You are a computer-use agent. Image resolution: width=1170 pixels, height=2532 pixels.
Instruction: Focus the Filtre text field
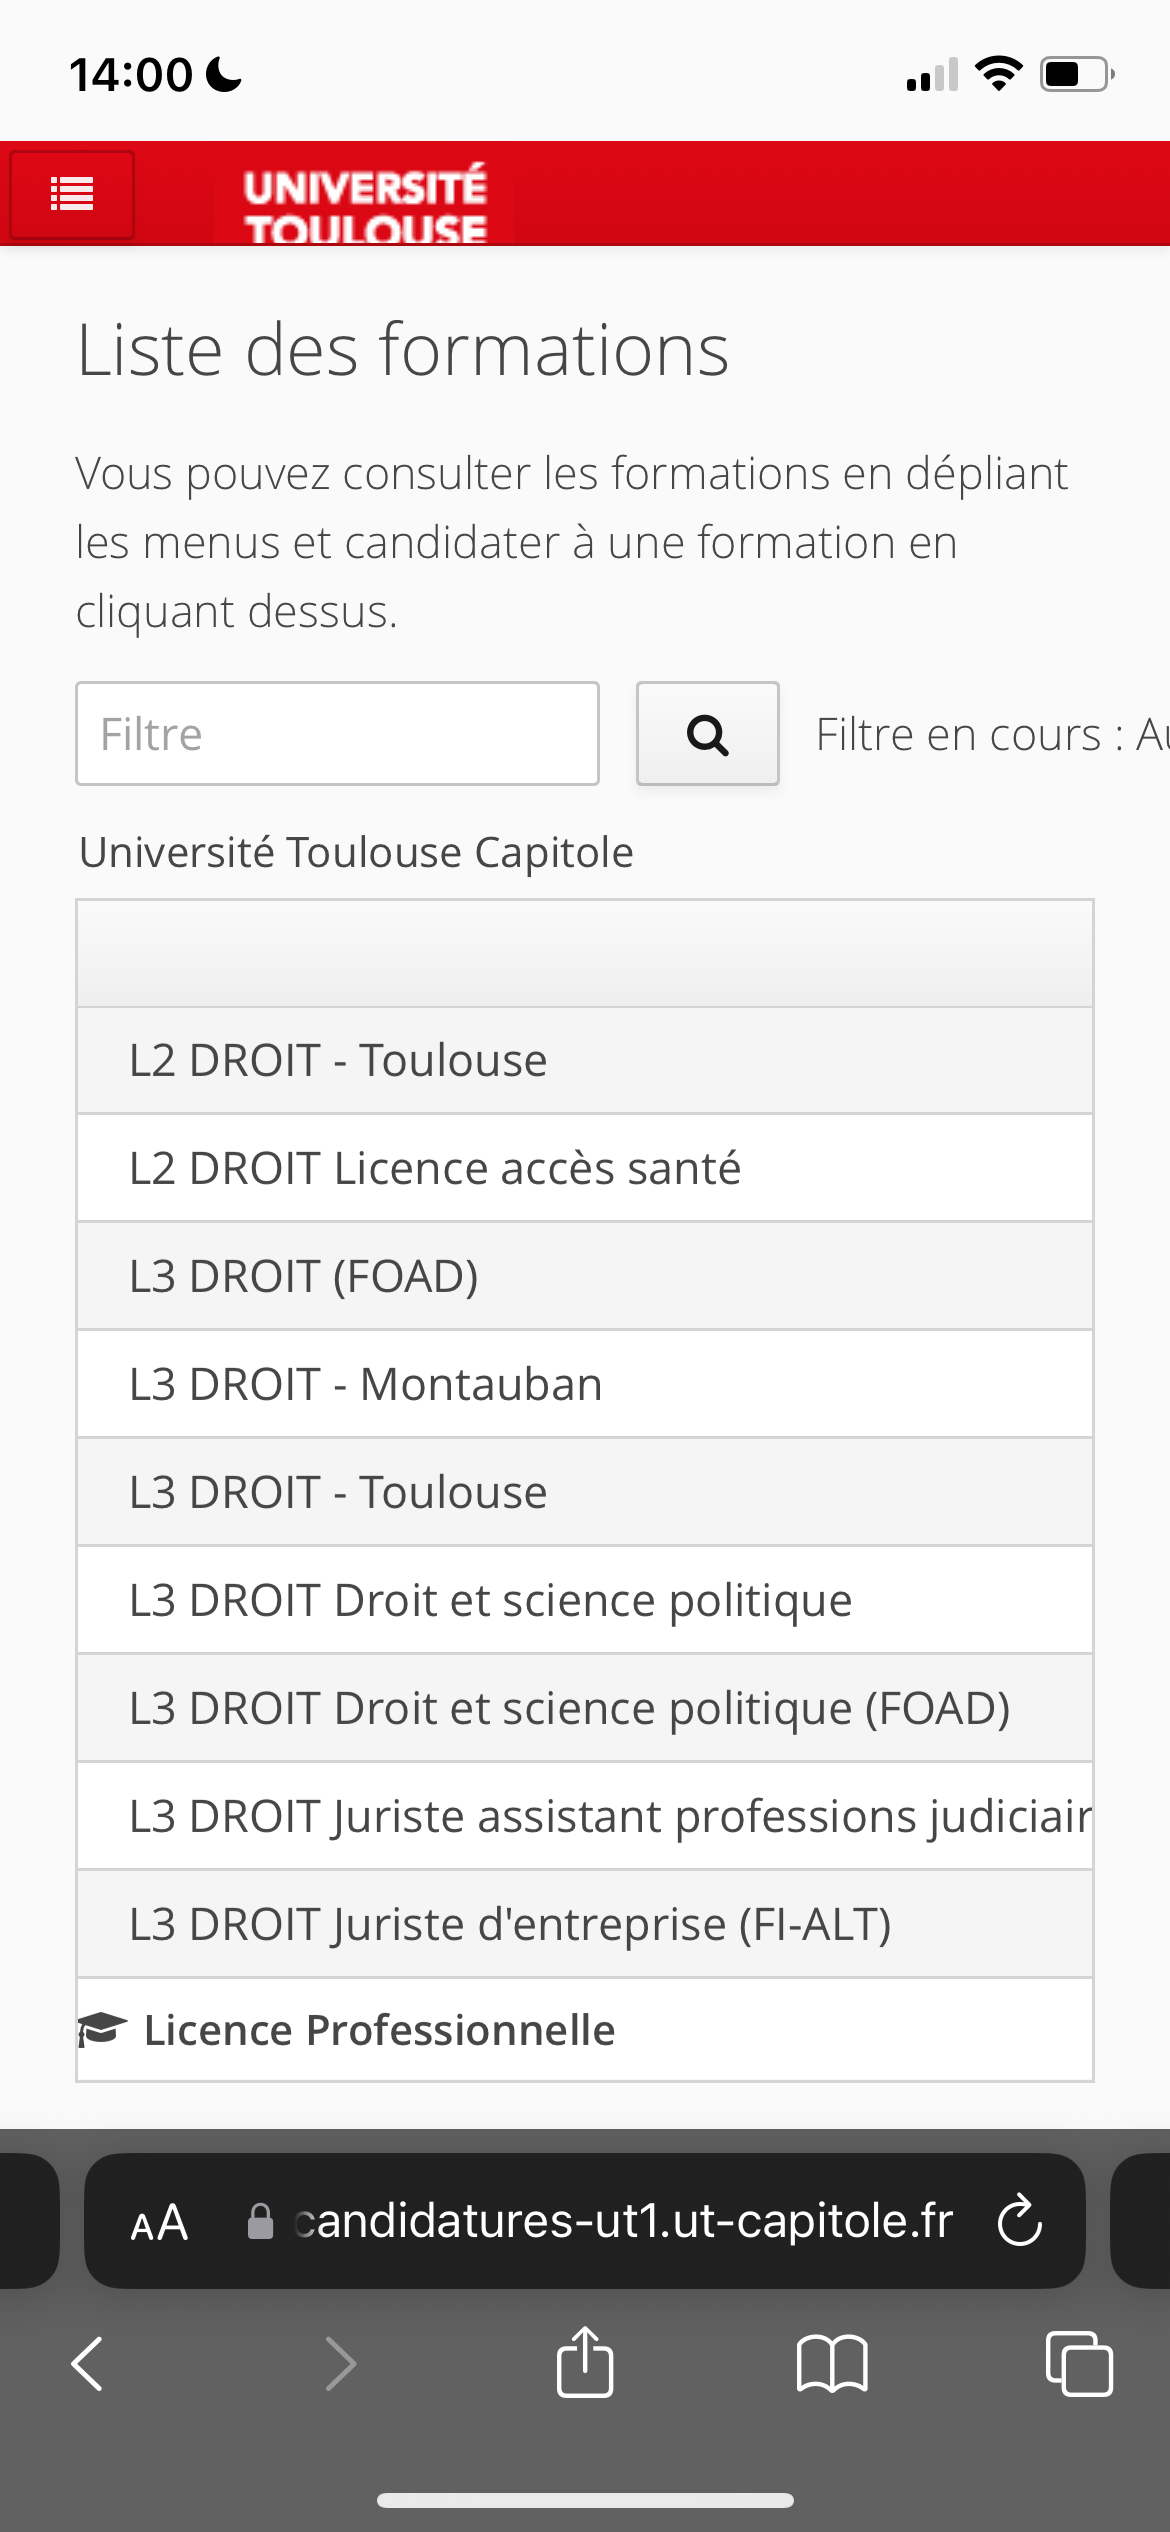[337, 734]
